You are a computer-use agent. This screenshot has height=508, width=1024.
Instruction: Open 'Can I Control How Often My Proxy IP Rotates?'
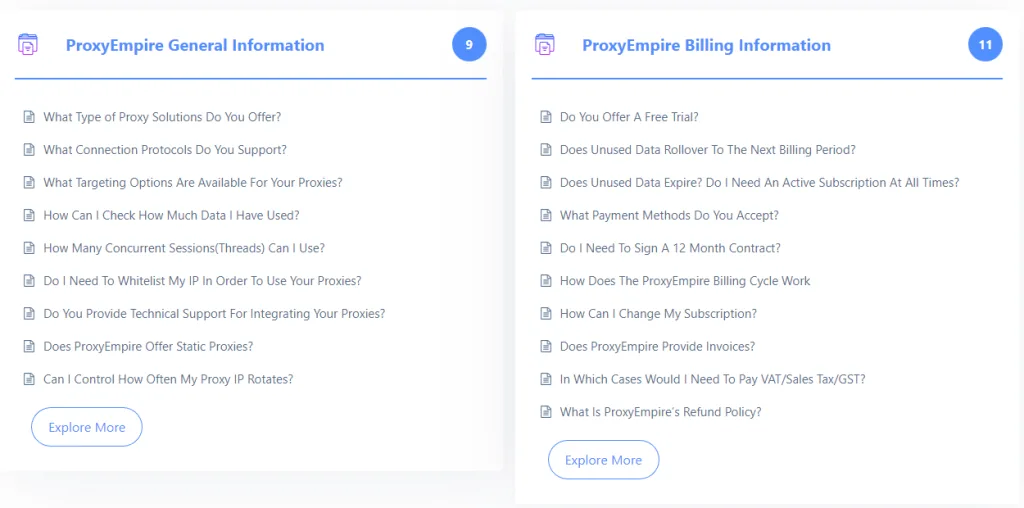[168, 379]
